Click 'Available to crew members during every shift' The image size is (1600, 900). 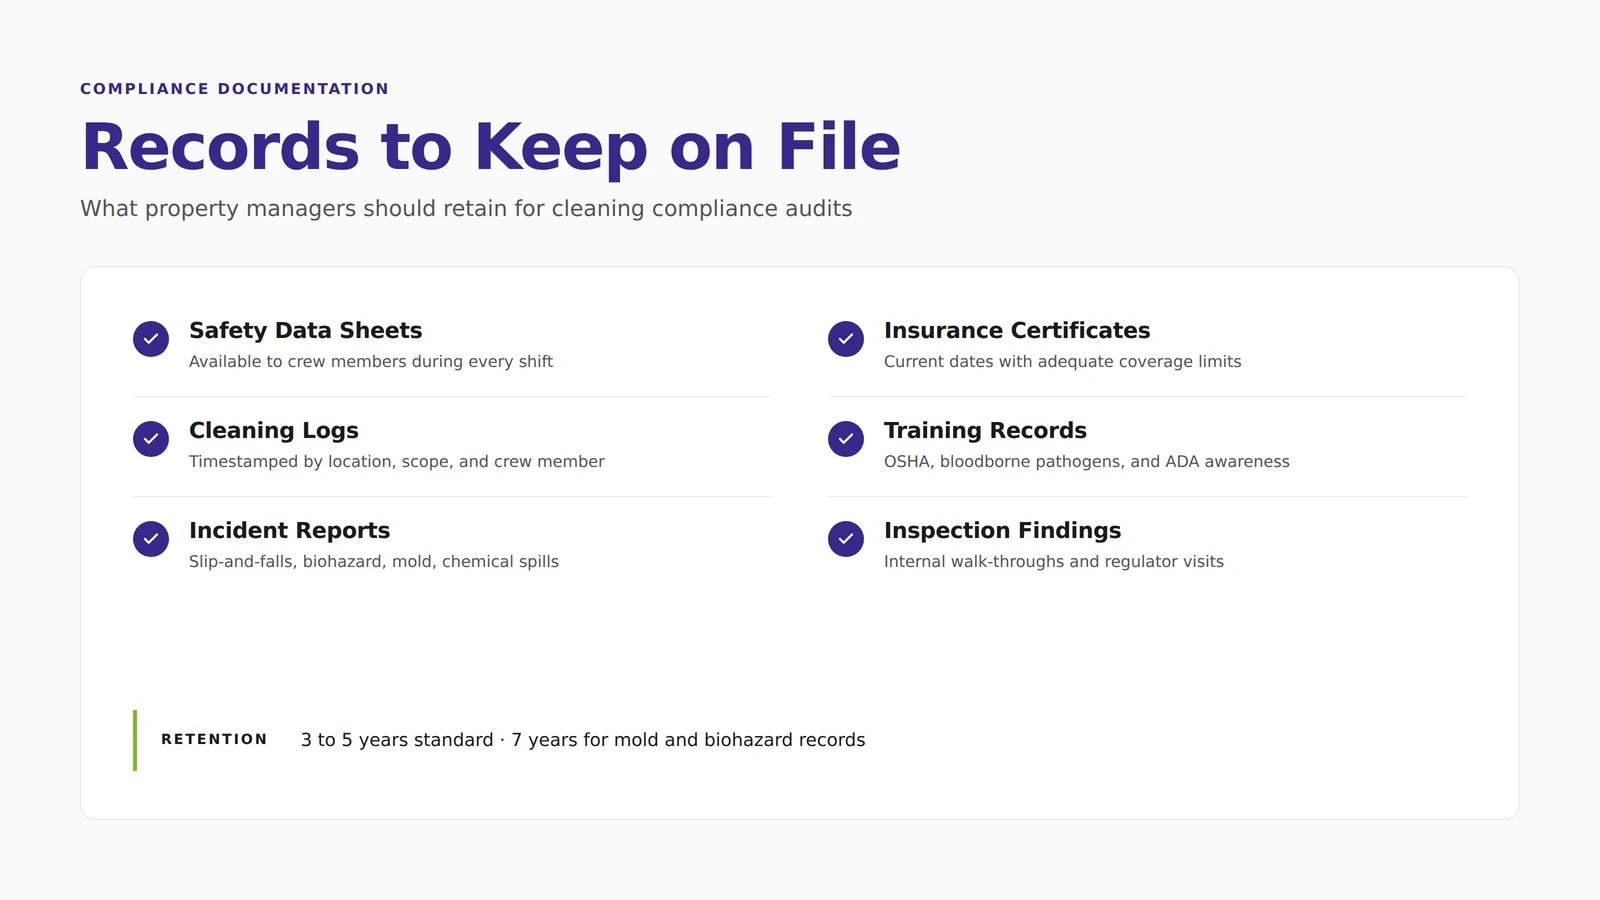click(371, 362)
